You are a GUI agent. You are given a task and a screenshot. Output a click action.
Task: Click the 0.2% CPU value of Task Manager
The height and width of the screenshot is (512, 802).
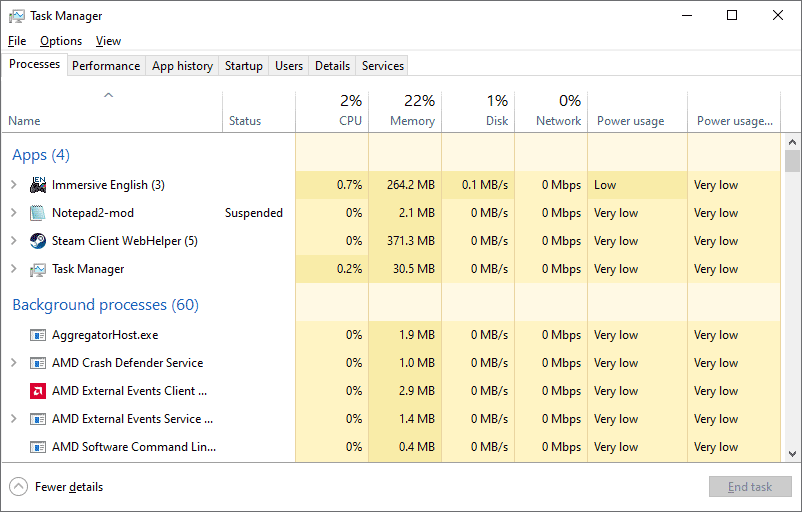coord(349,269)
